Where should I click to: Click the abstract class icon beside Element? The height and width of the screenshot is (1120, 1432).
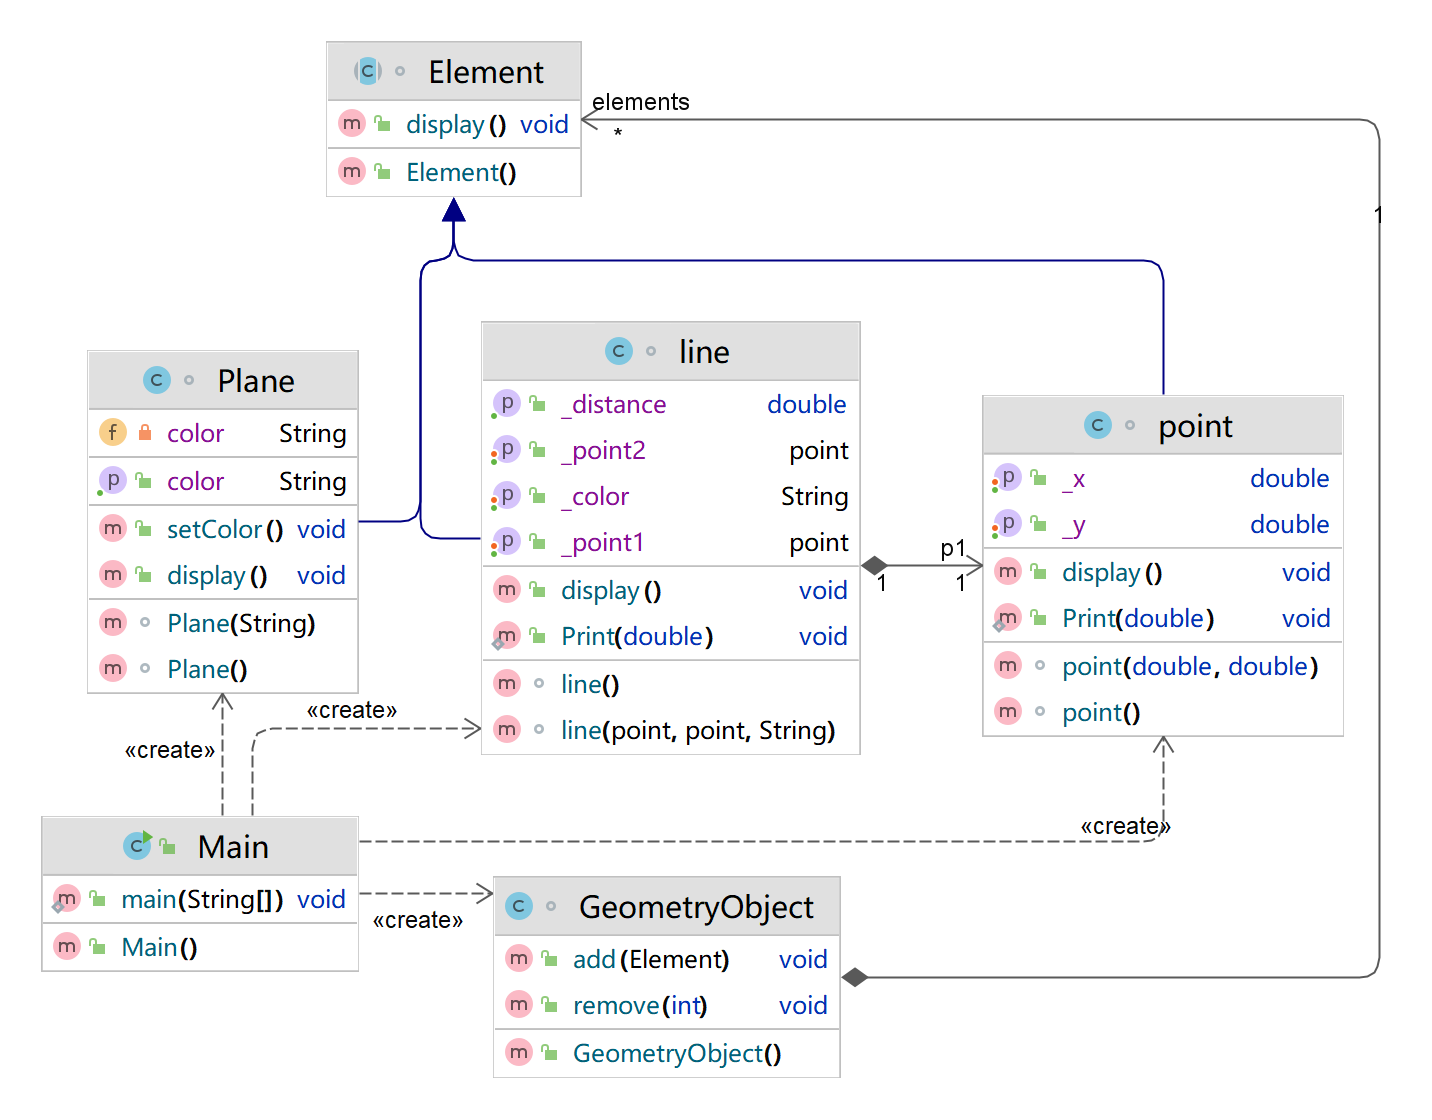[x=368, y=71]
